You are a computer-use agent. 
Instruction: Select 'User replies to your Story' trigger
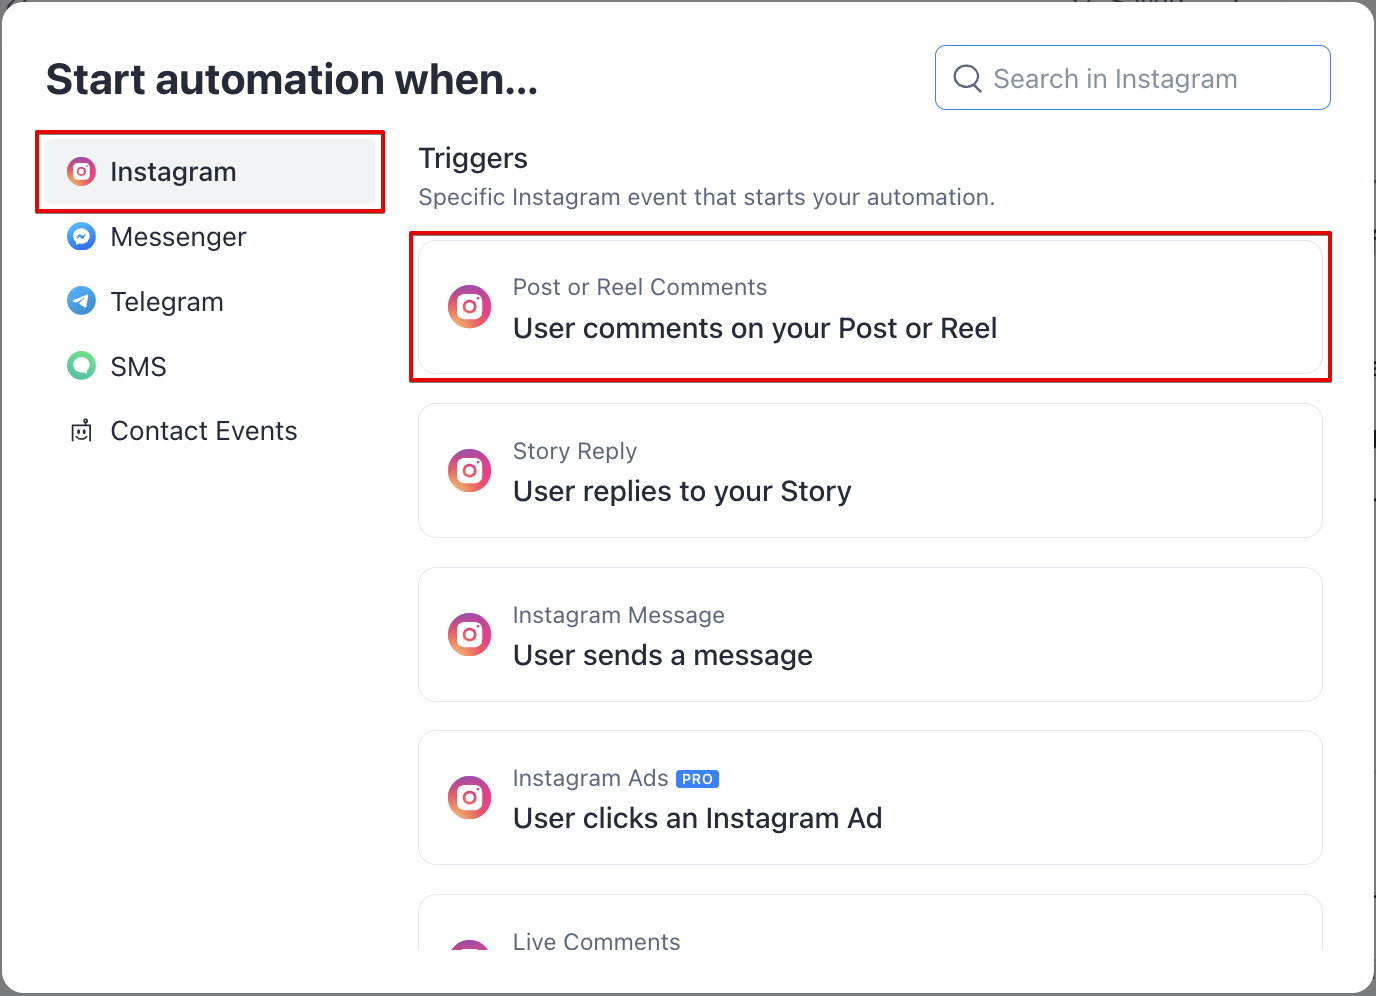click(x=682, y=492)
